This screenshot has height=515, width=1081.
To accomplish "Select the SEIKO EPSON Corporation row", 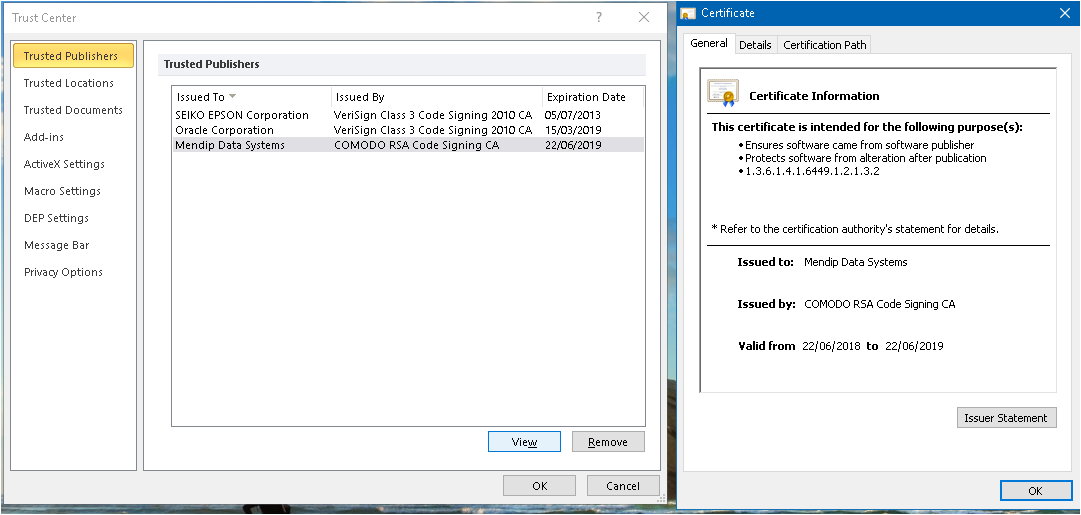I will point(408,115).
